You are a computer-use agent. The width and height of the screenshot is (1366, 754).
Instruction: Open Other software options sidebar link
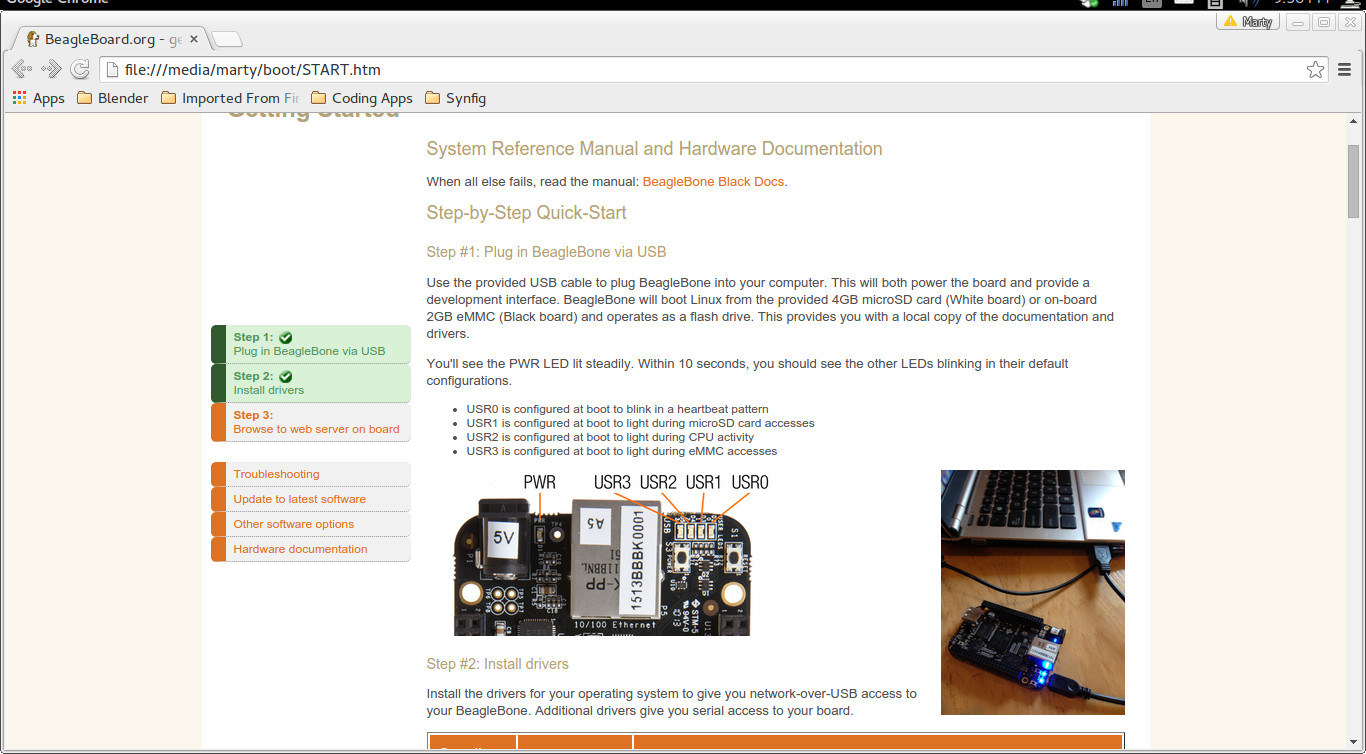311,524
